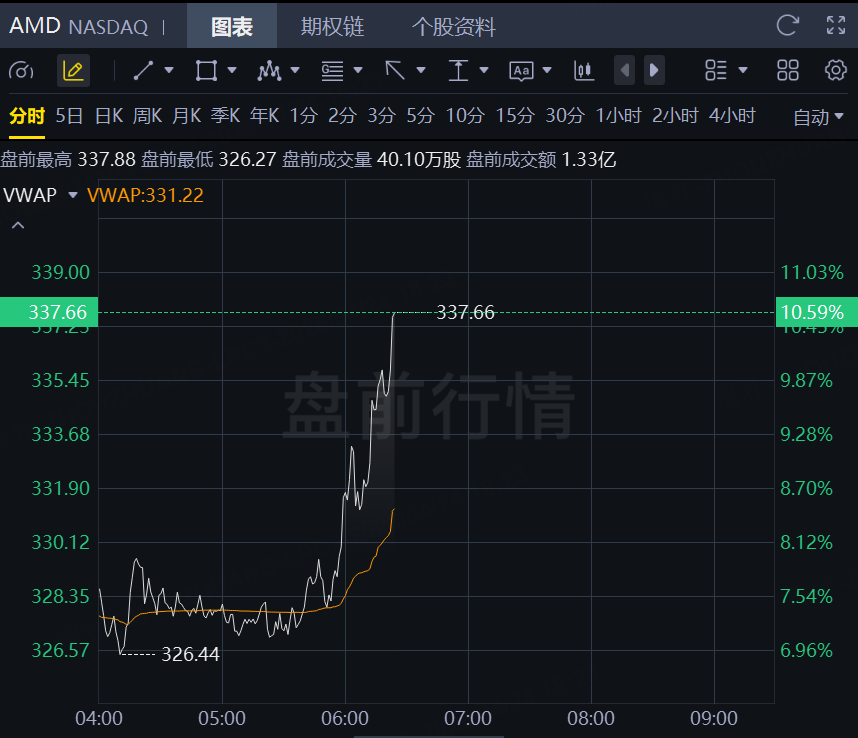Enter fullscreen with the expand icon
858x738 pixels.
(x=836, y=25)
